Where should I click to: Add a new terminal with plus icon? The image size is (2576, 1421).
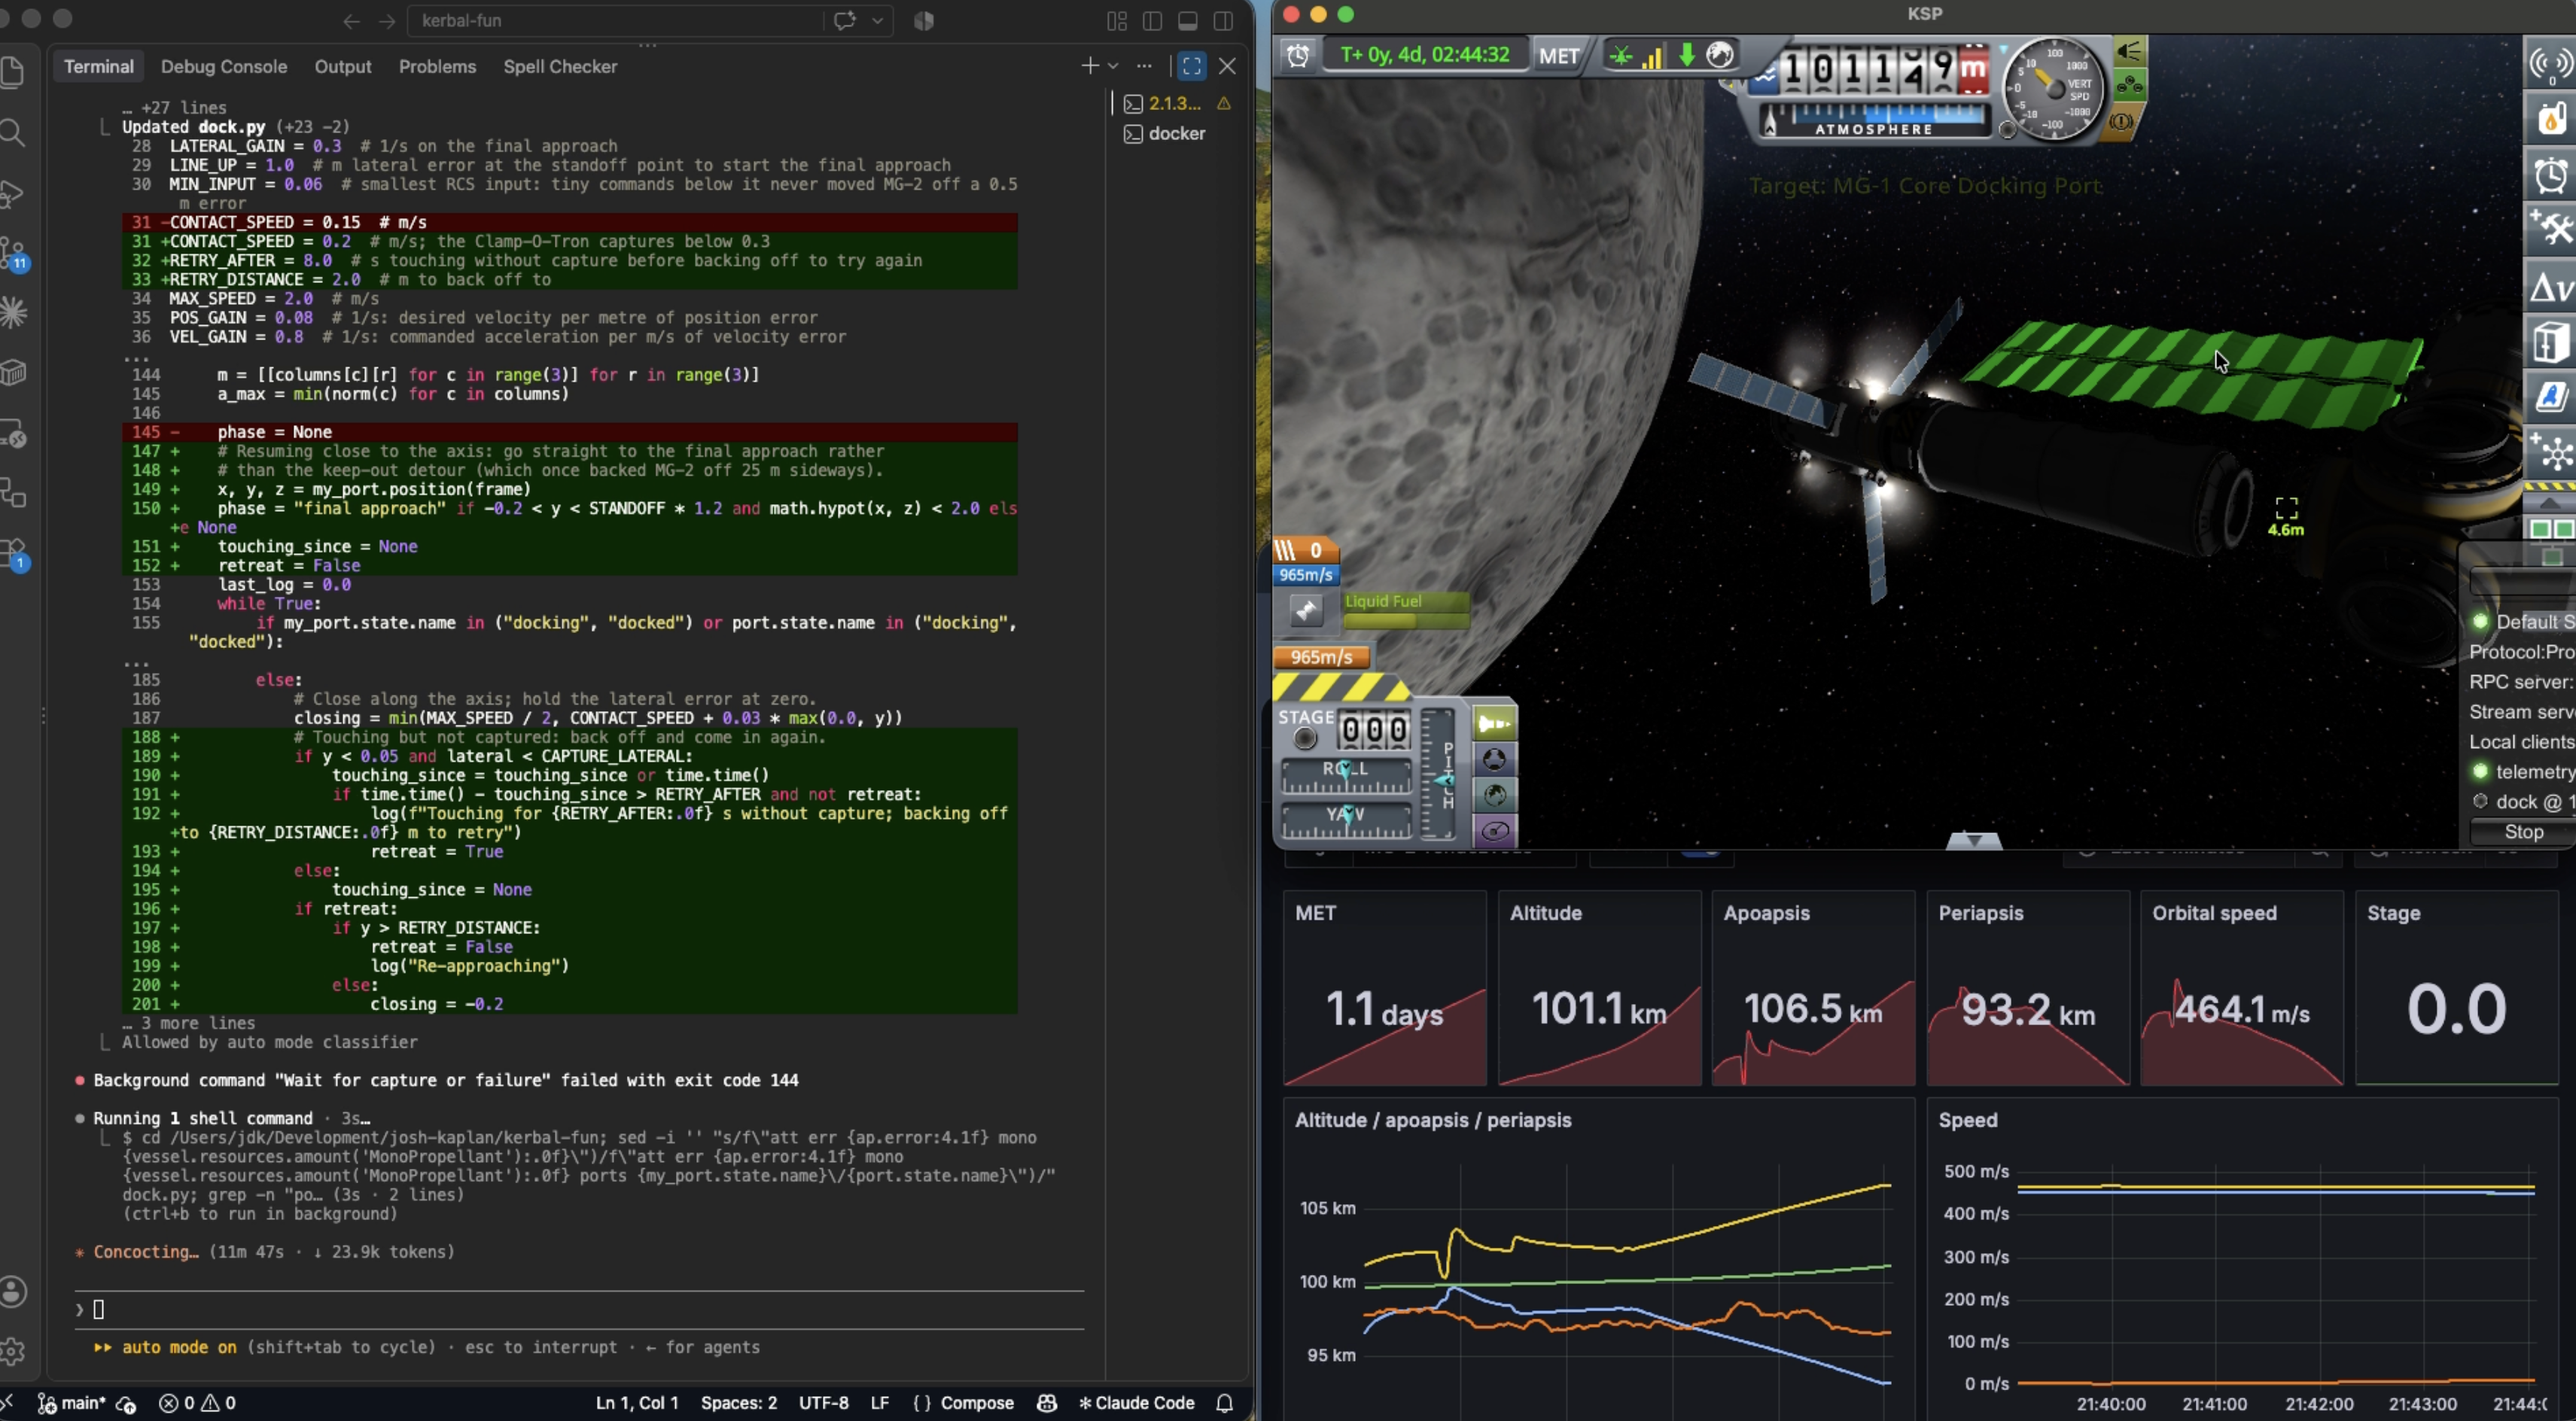point(1089,66)
